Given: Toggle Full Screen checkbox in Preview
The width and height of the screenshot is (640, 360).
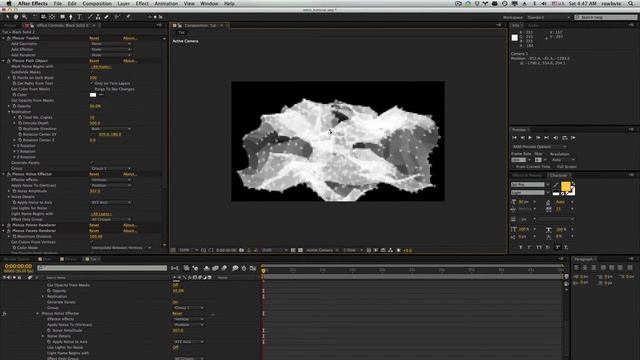Looking at the screenshot, I should tap(554, 167).
